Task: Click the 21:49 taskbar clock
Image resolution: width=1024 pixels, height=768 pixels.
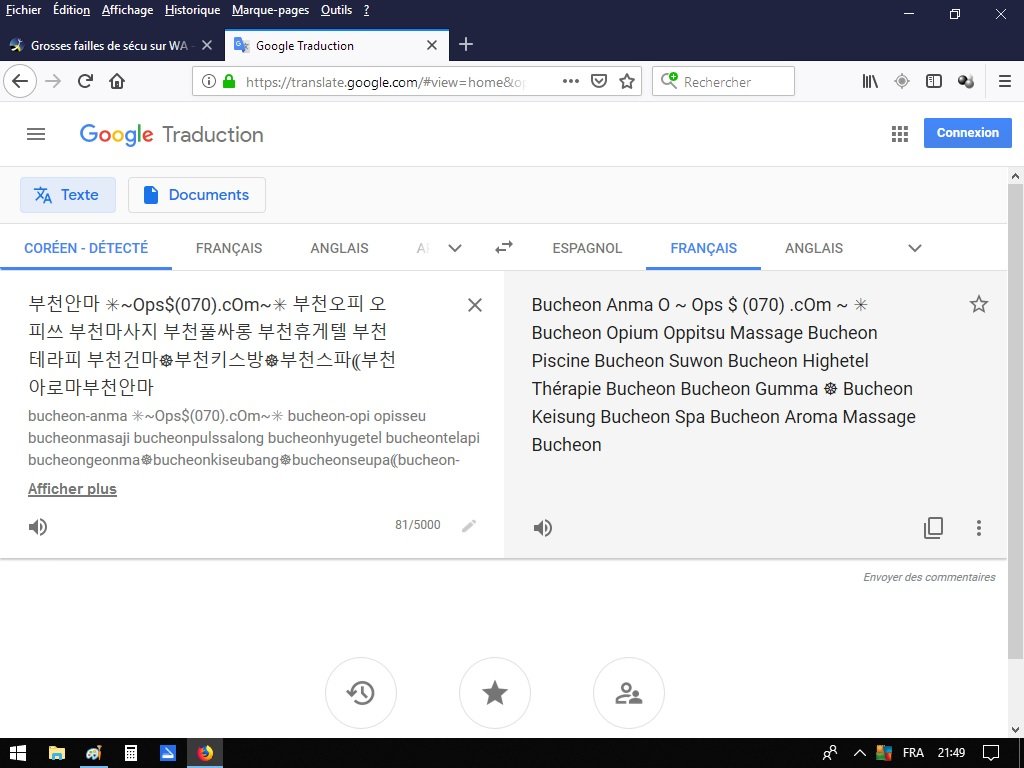Action: click(952, 753)
